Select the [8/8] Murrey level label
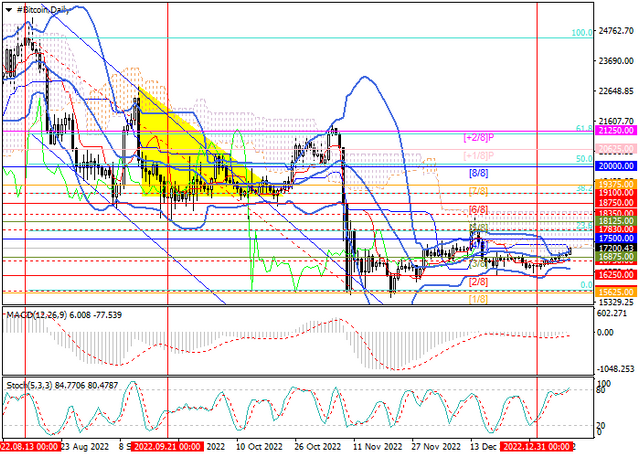 [478, 173]
